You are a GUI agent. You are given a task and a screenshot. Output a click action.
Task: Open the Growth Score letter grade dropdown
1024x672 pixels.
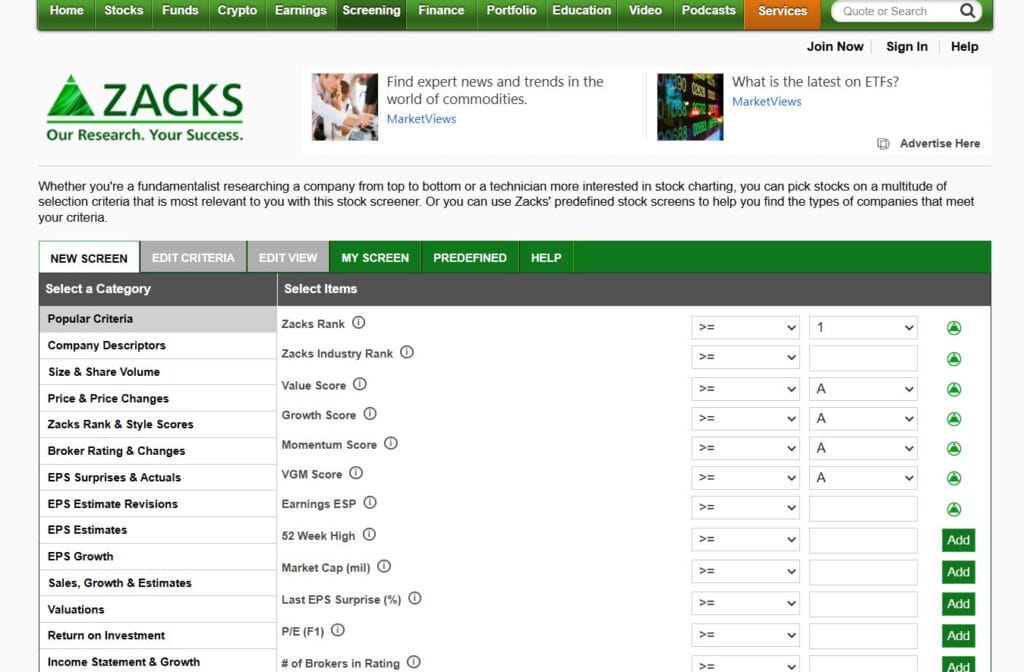click(x=863, y=418)
